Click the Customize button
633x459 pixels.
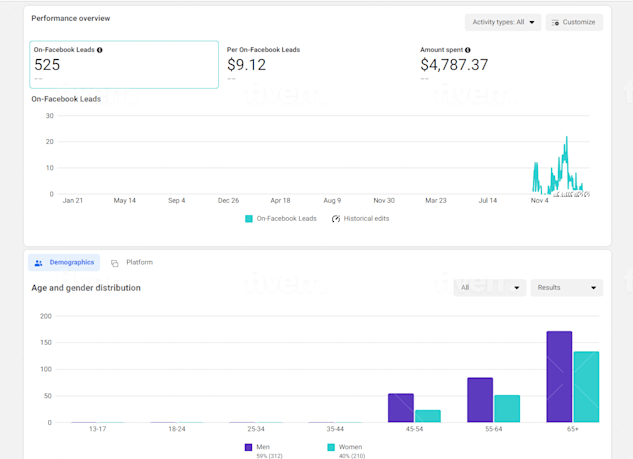[x=574, y=22]
